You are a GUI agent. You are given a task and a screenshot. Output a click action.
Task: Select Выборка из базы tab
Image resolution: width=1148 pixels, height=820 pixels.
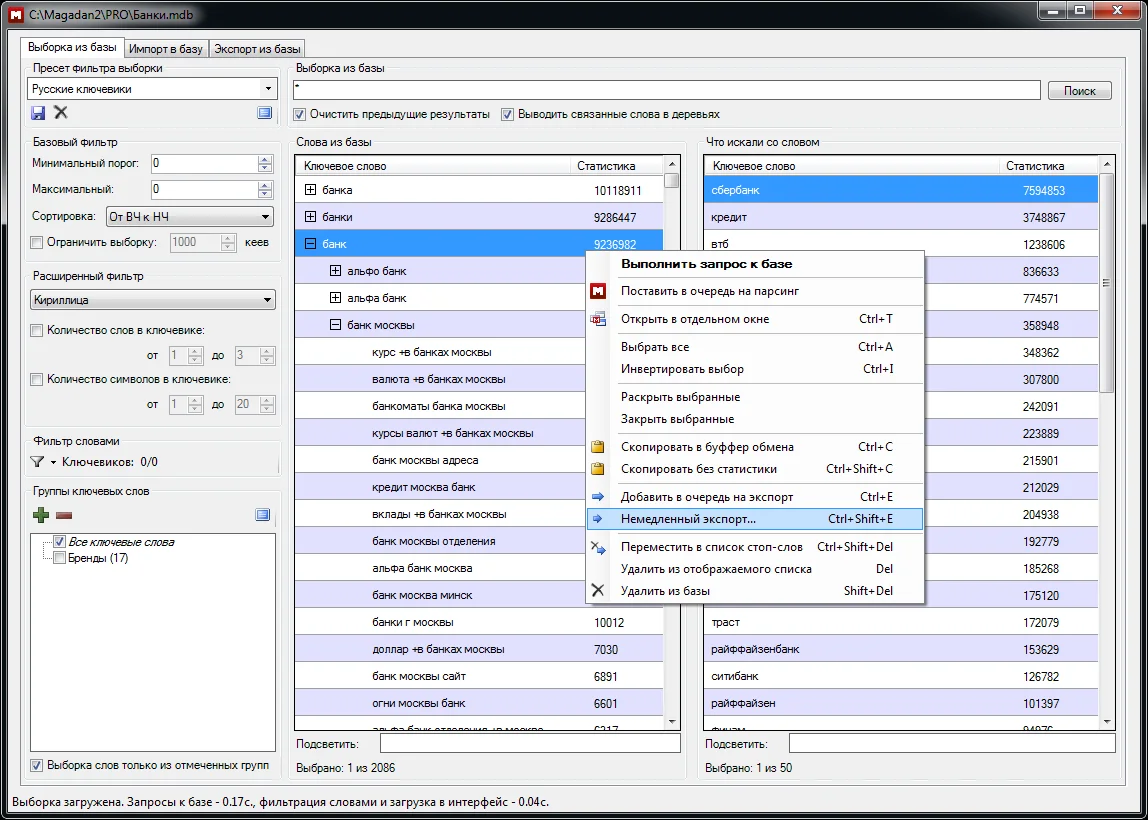tap(72, 48)
